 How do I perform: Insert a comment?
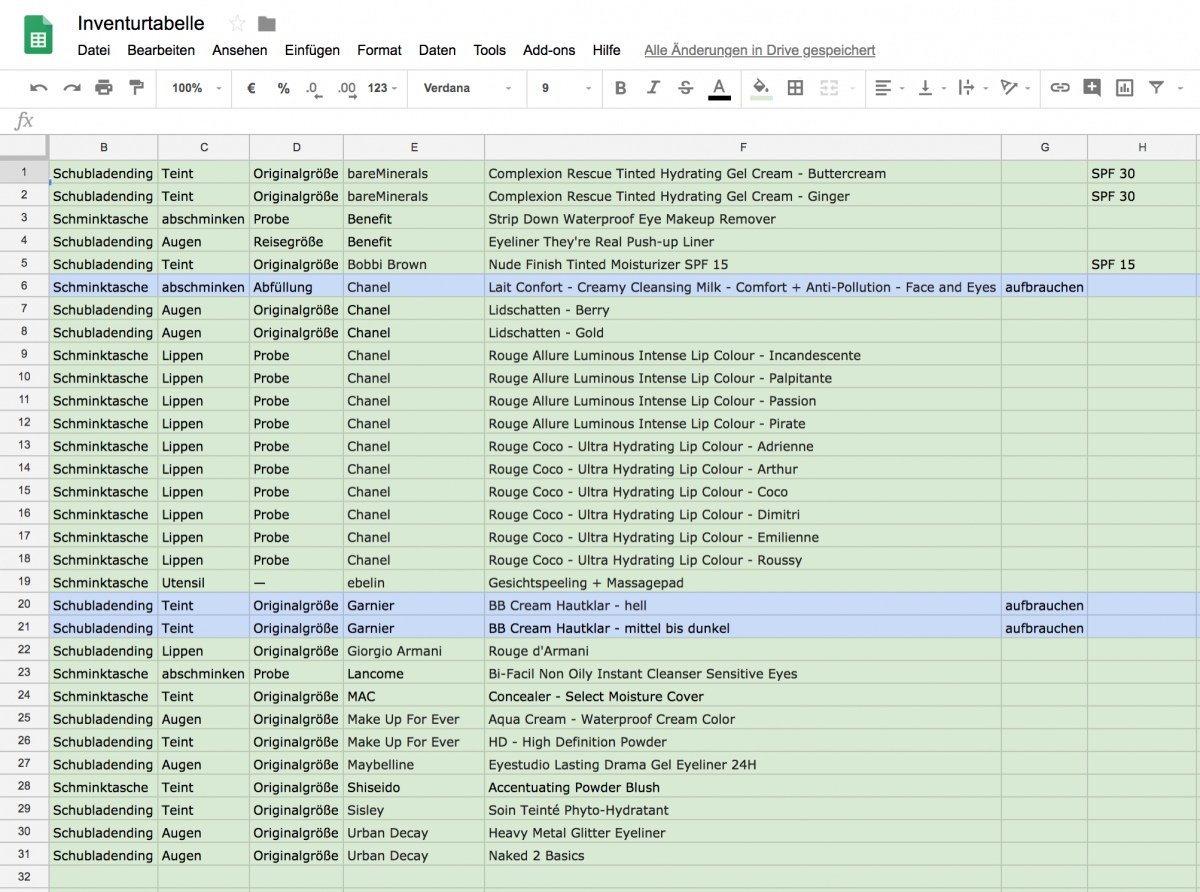(1092, 88)
